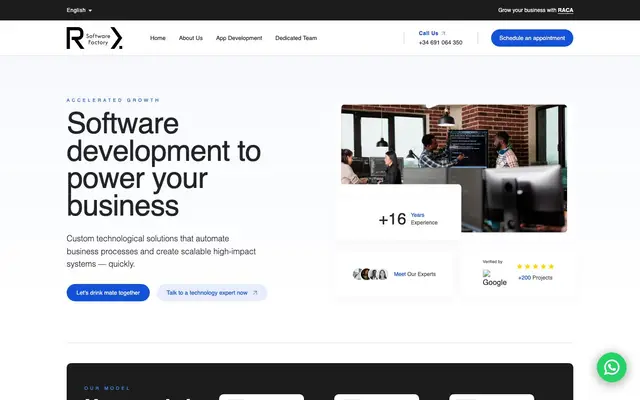This screenshot has width=640, height=400.
Task: Click Grow your business with text
Action: click(527, 10)
